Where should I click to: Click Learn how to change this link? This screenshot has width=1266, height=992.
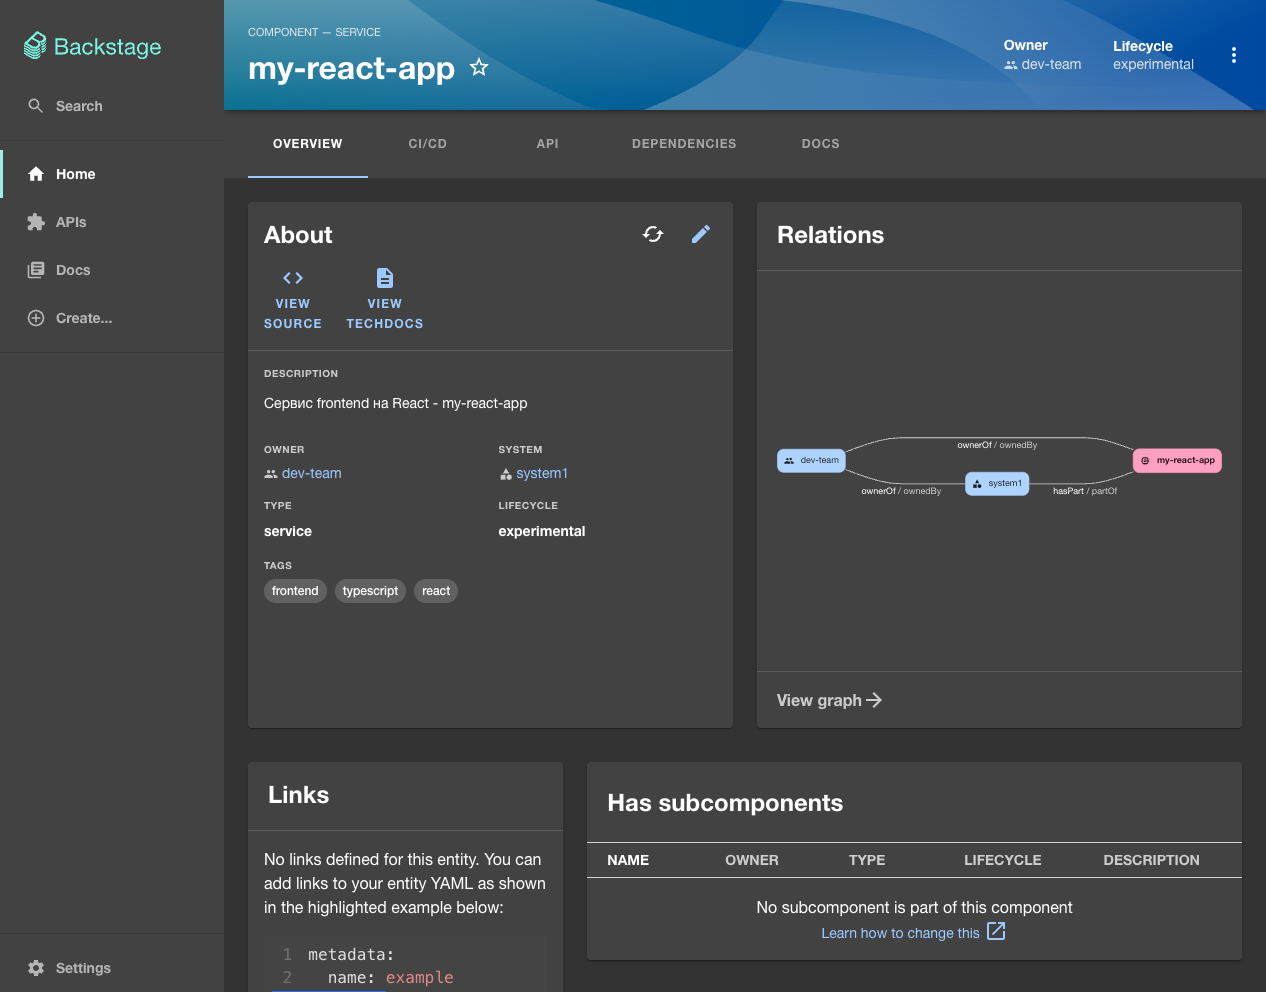tap(913, 932)
